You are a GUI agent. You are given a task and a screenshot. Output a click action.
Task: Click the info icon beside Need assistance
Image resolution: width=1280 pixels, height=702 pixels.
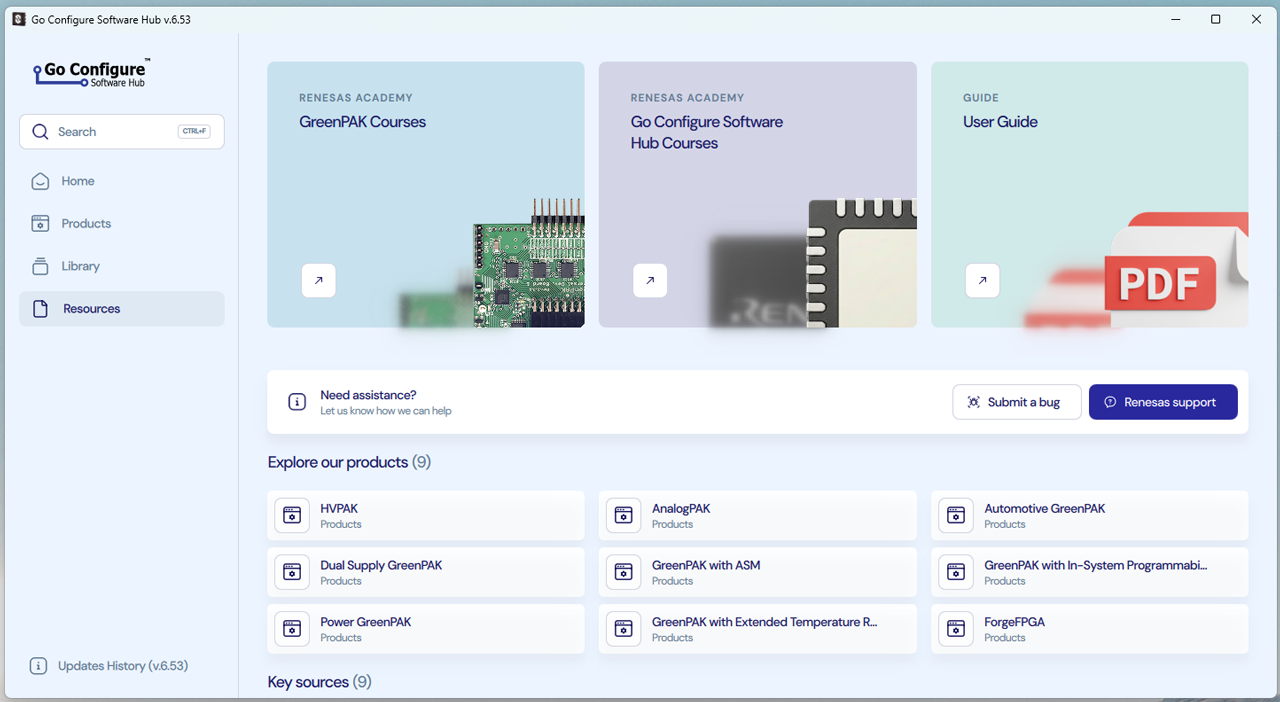click(x=297, y=402)
